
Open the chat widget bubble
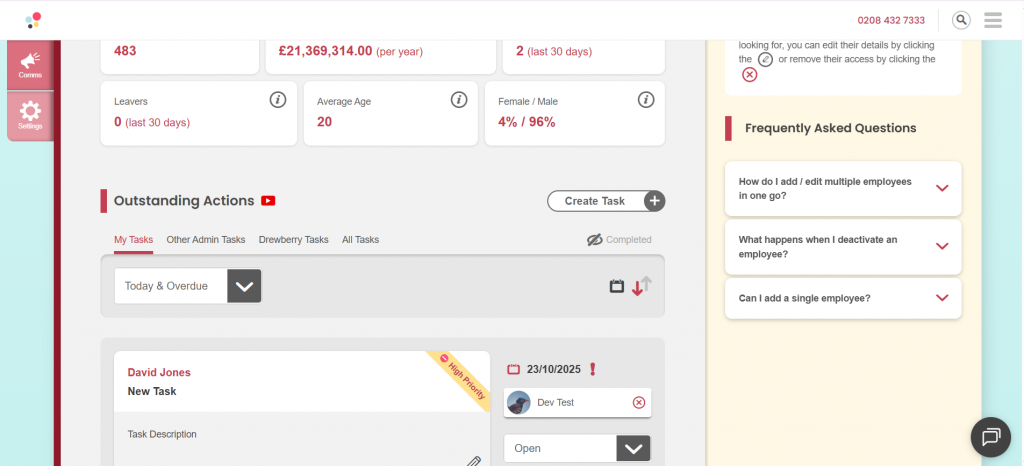[991, 437]
